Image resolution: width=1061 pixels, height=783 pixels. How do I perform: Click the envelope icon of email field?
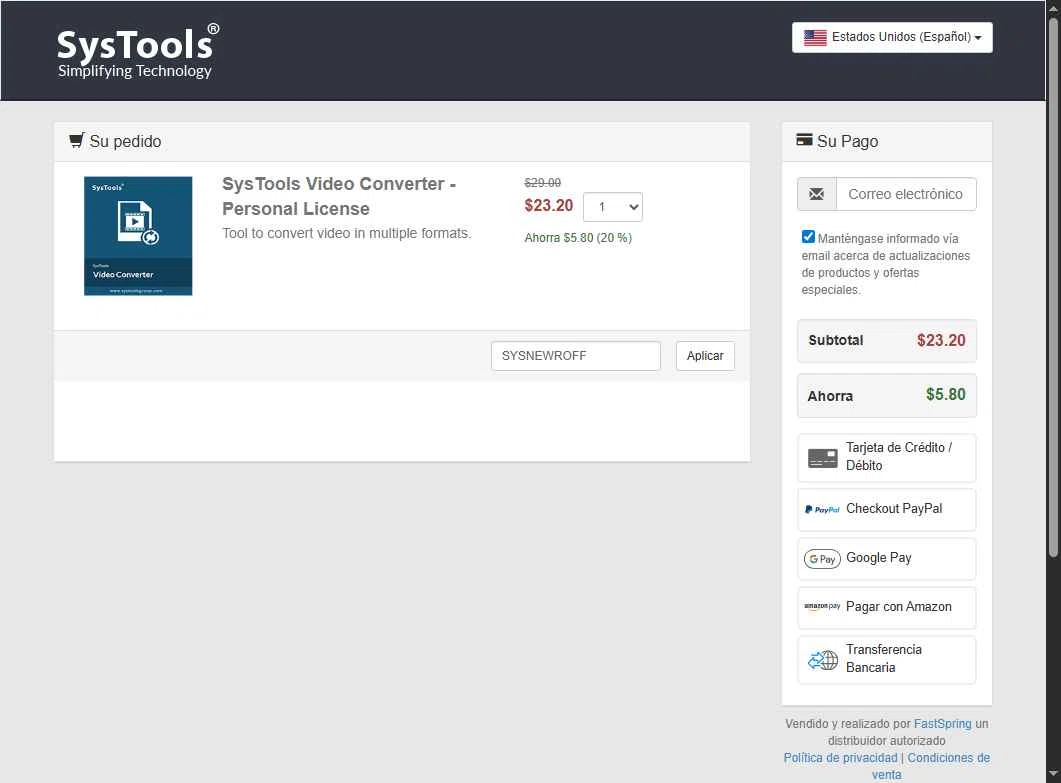[817, 194]
